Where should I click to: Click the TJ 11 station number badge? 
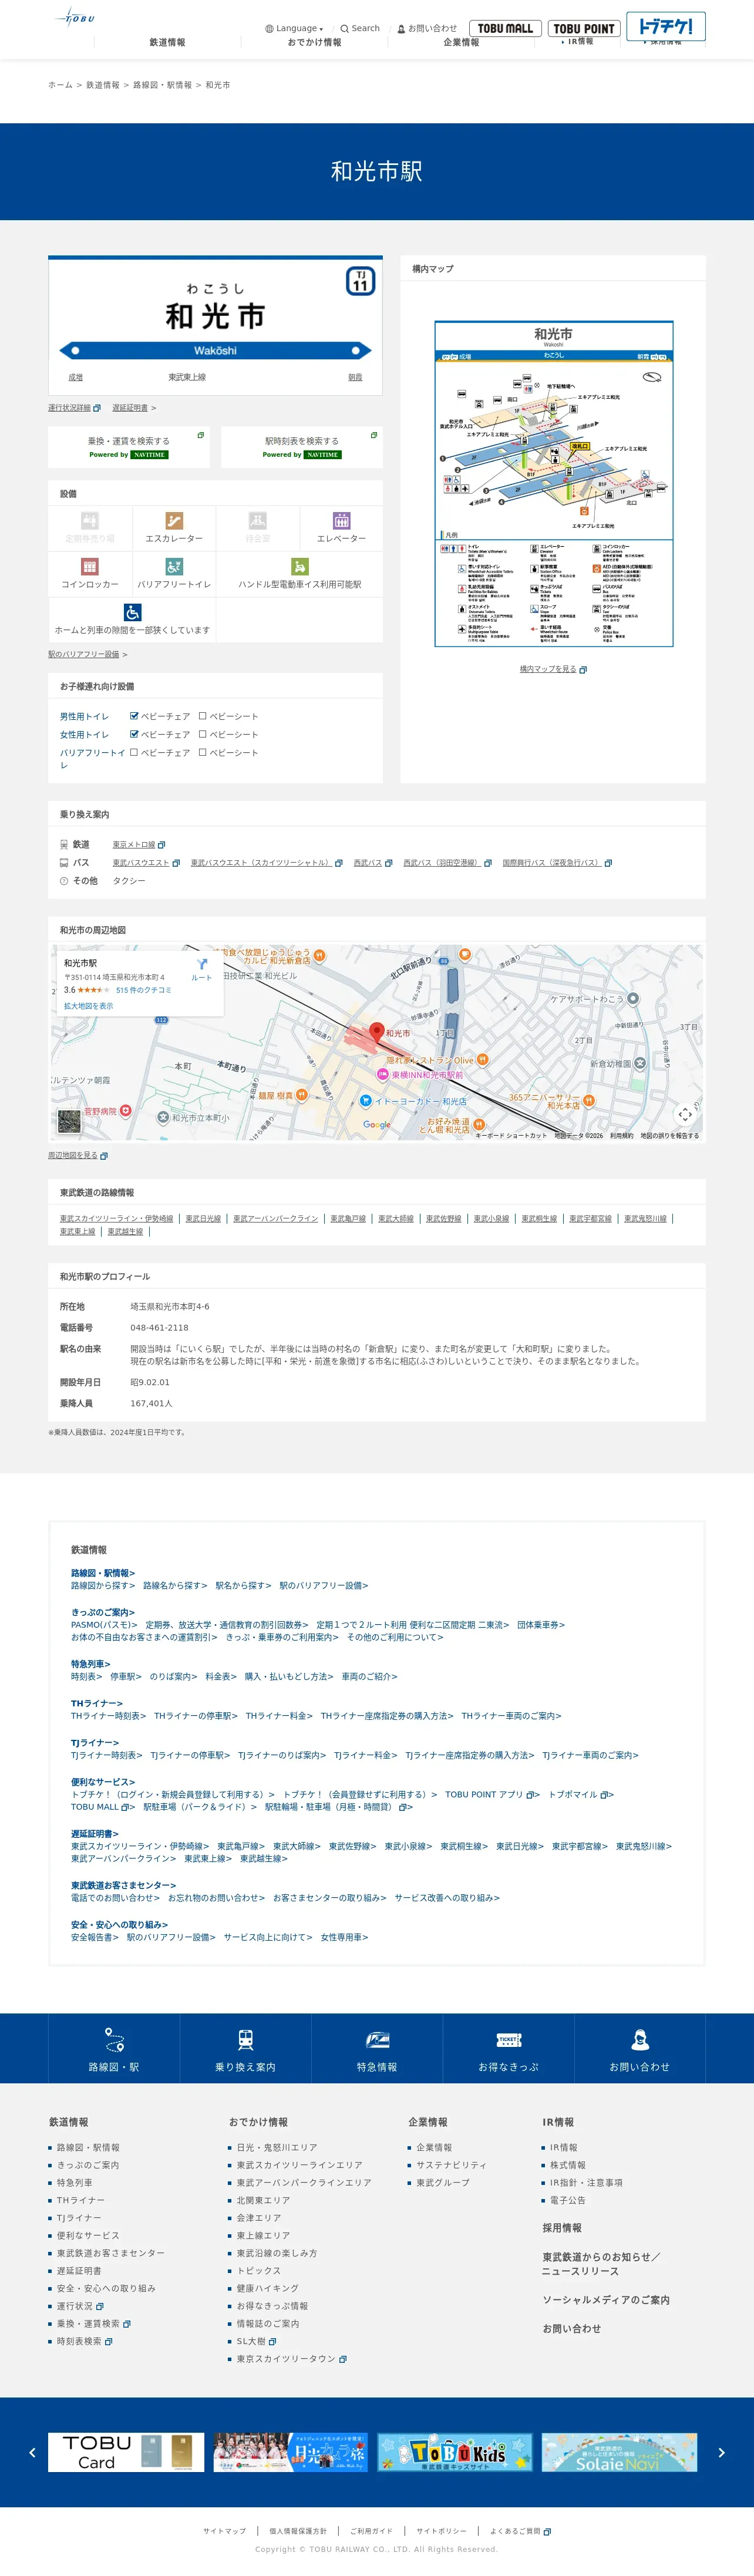click(360, 281)
